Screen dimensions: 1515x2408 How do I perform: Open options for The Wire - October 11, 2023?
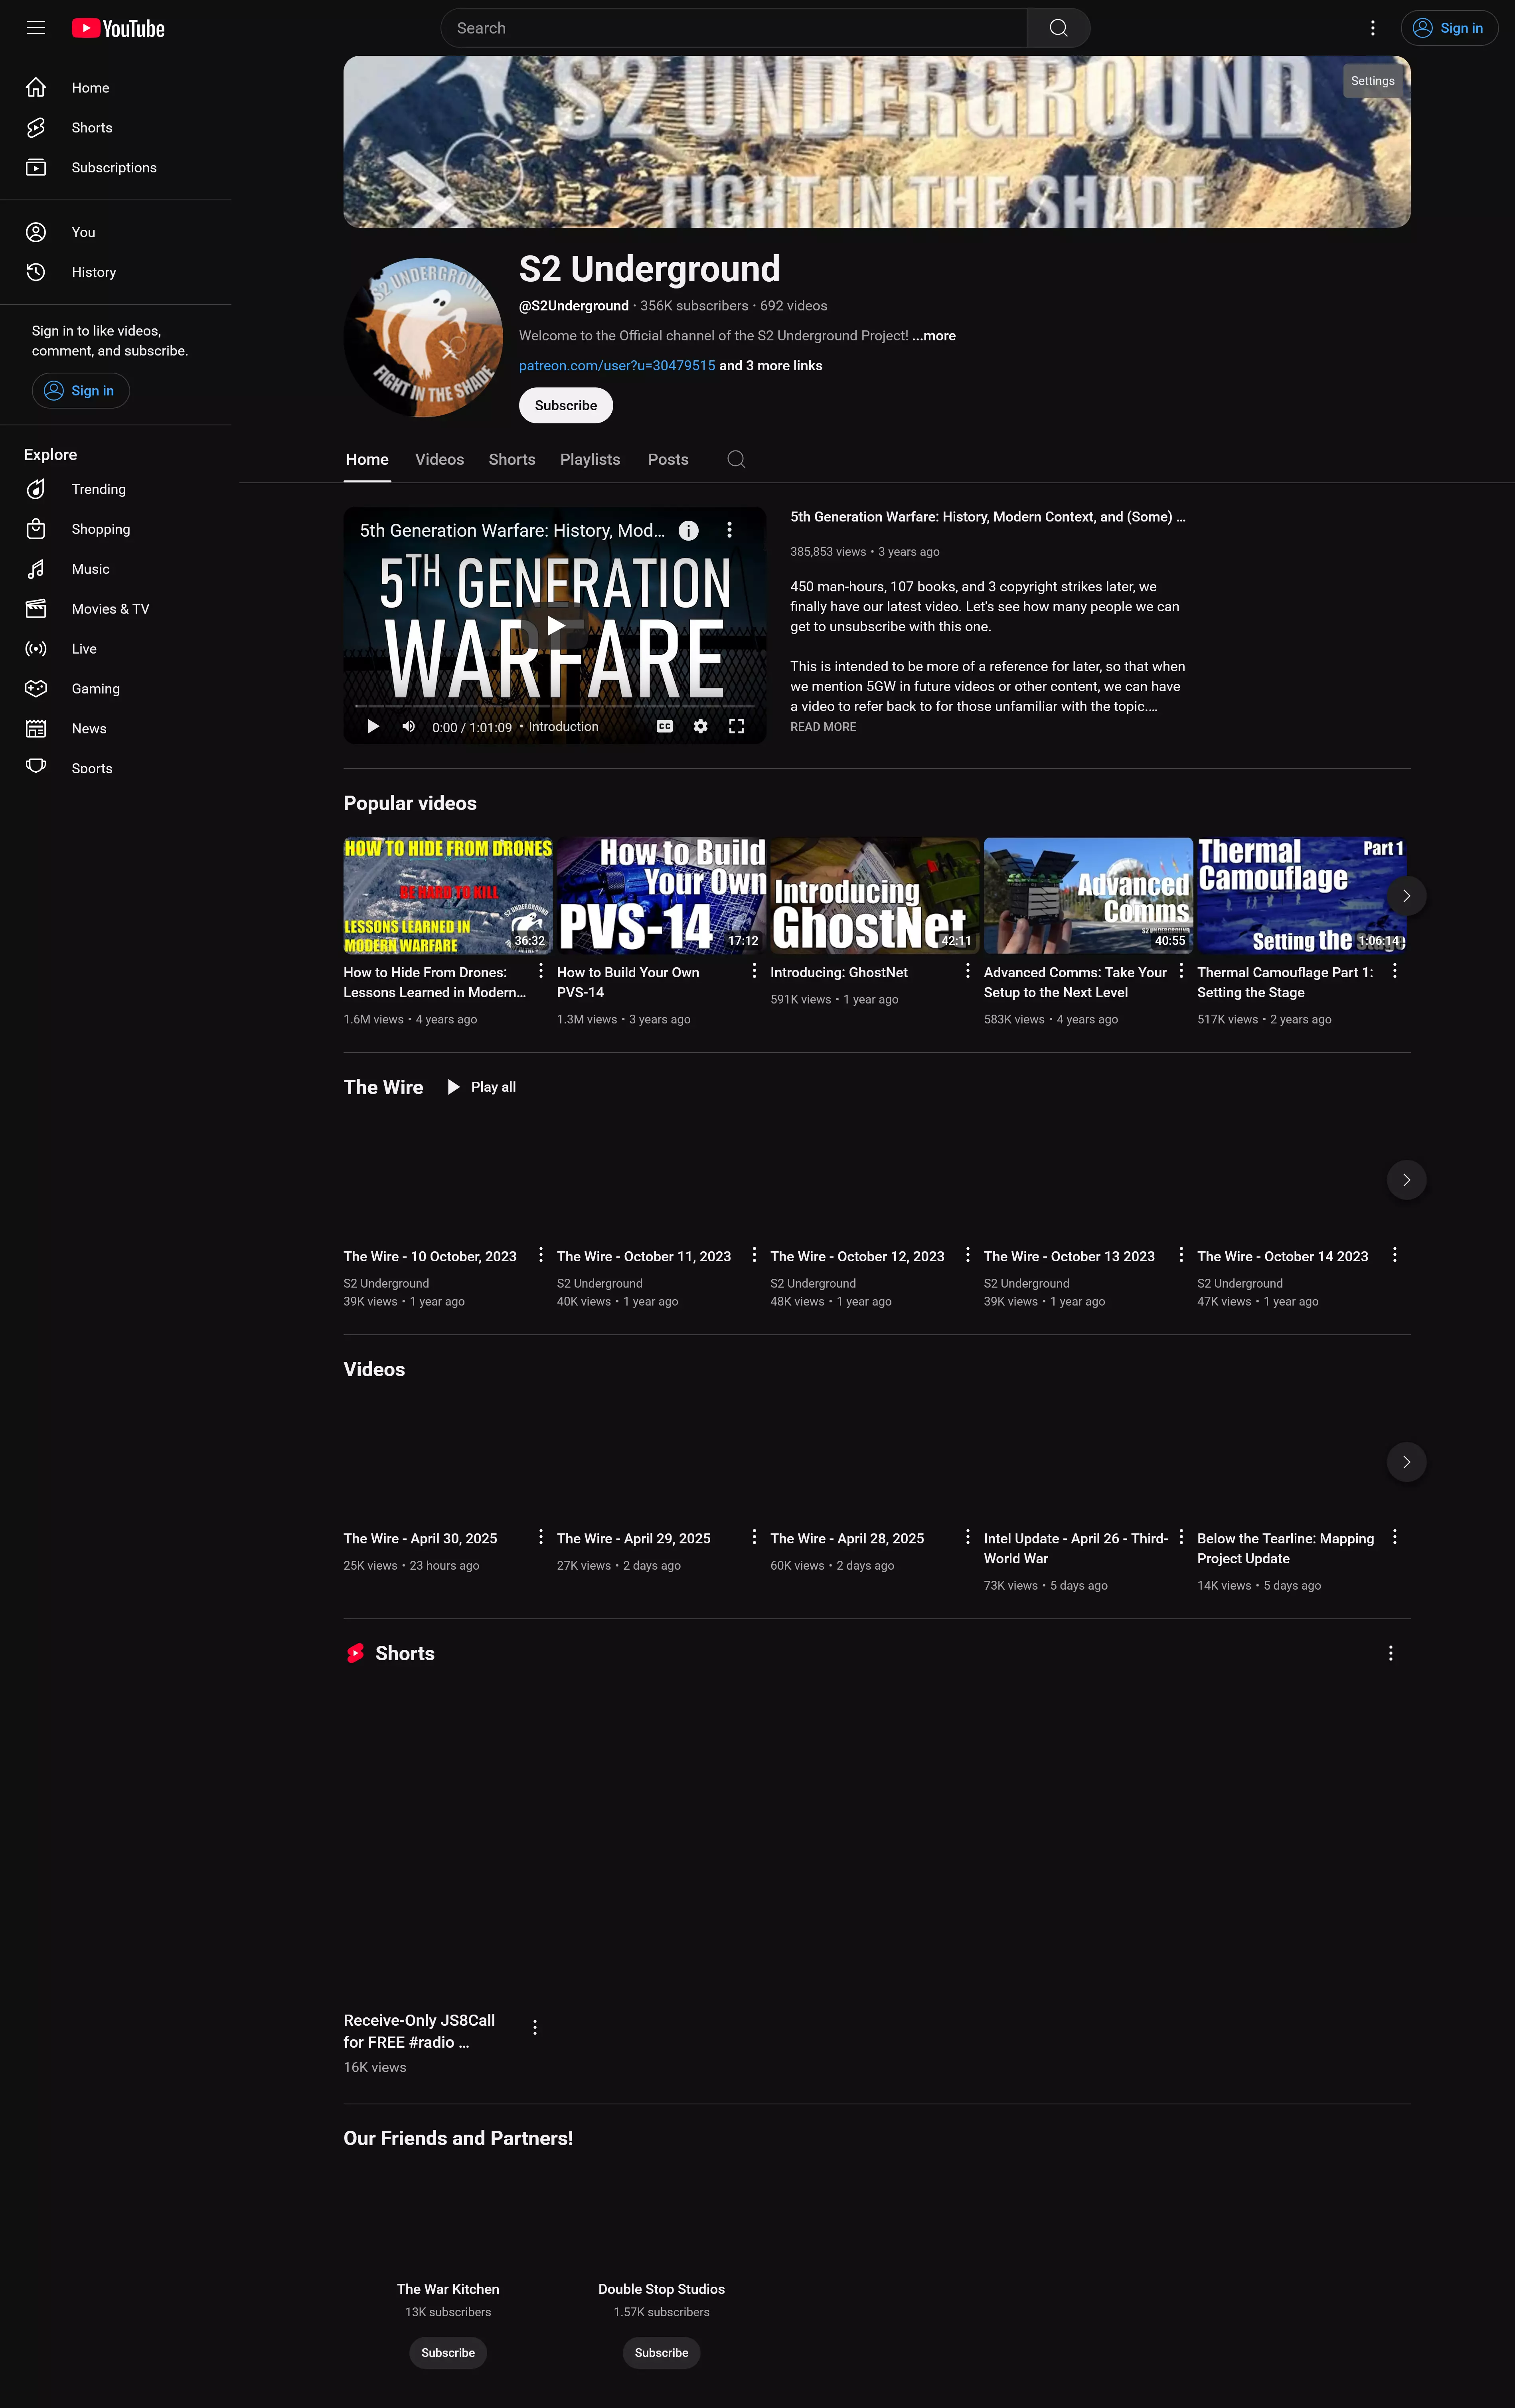click(754, 1255)
